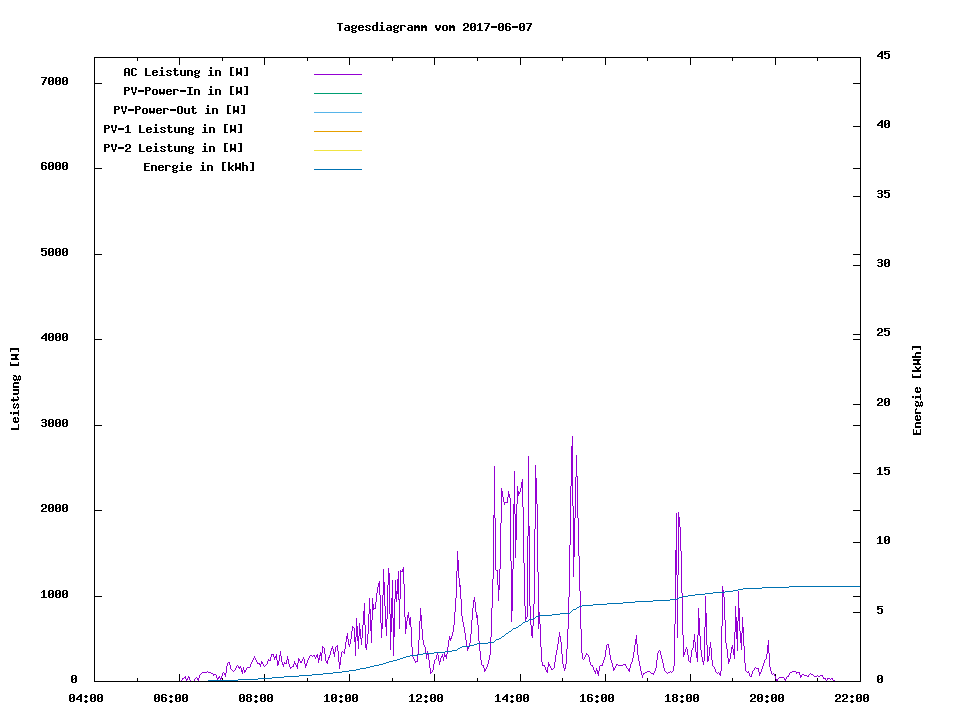Click the light-blue PV-Power-Out legend line sample
Image resolution: width=960 pixels, height=720 pixels.
[x=337, y=112]
